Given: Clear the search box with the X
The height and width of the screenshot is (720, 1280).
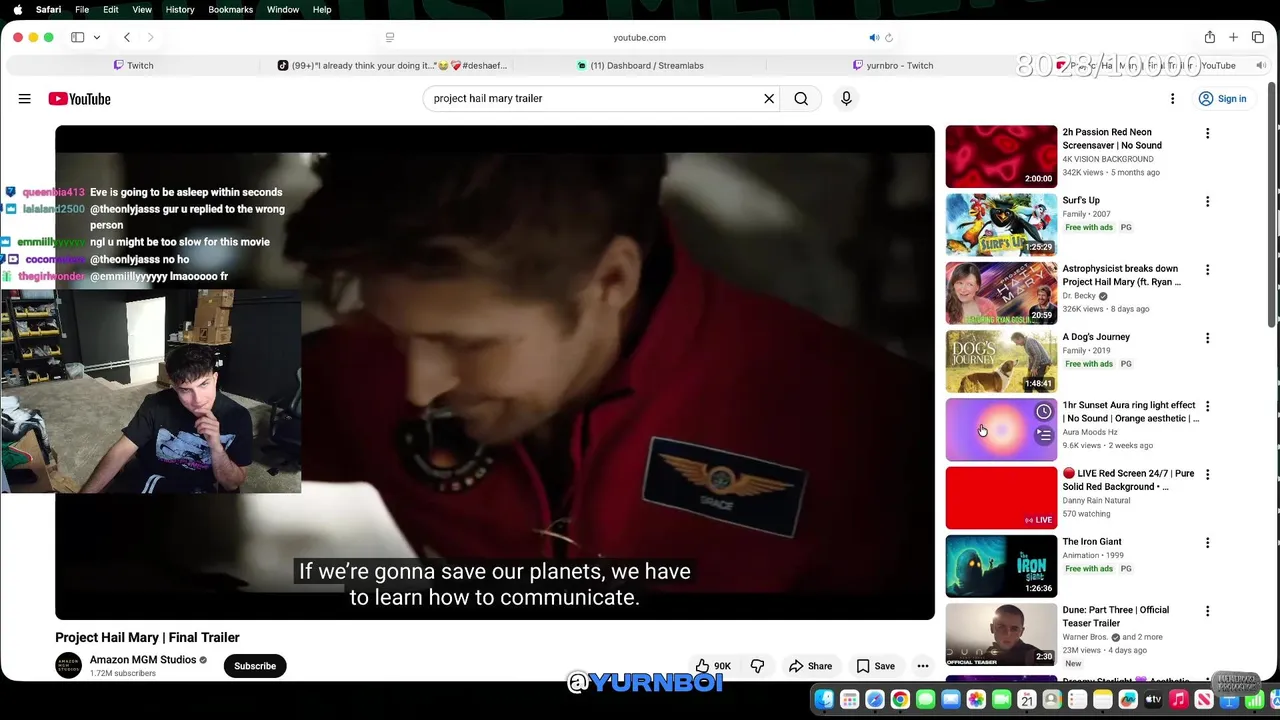Looking at the screenshot, I should (769, 99).
